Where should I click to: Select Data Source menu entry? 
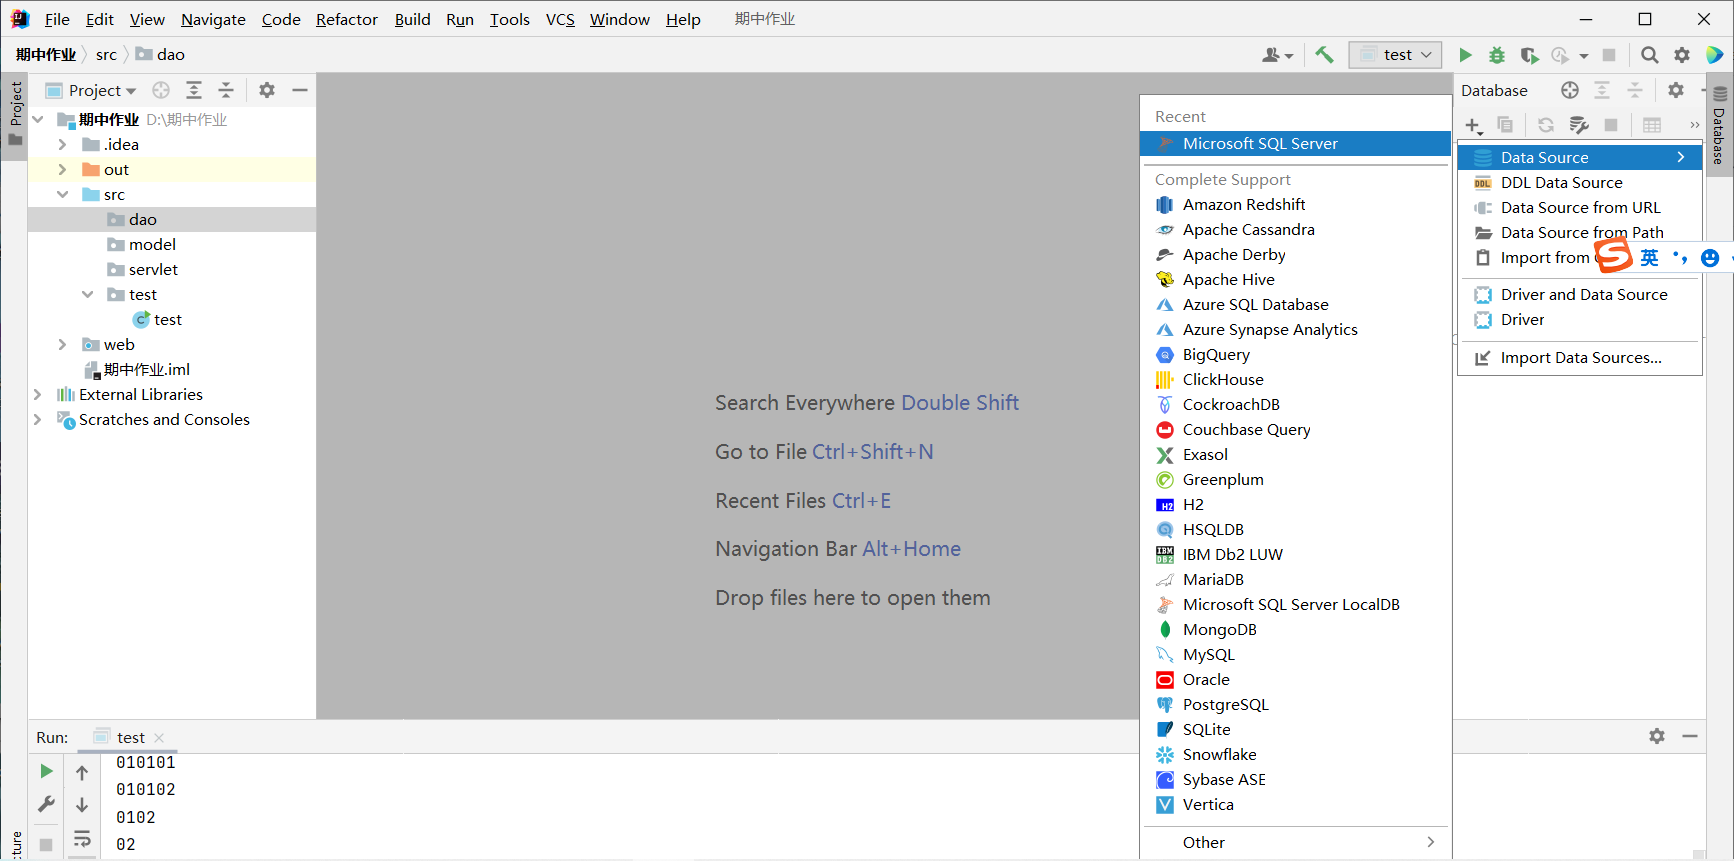pyautogui.click(x=1580, y=157)
